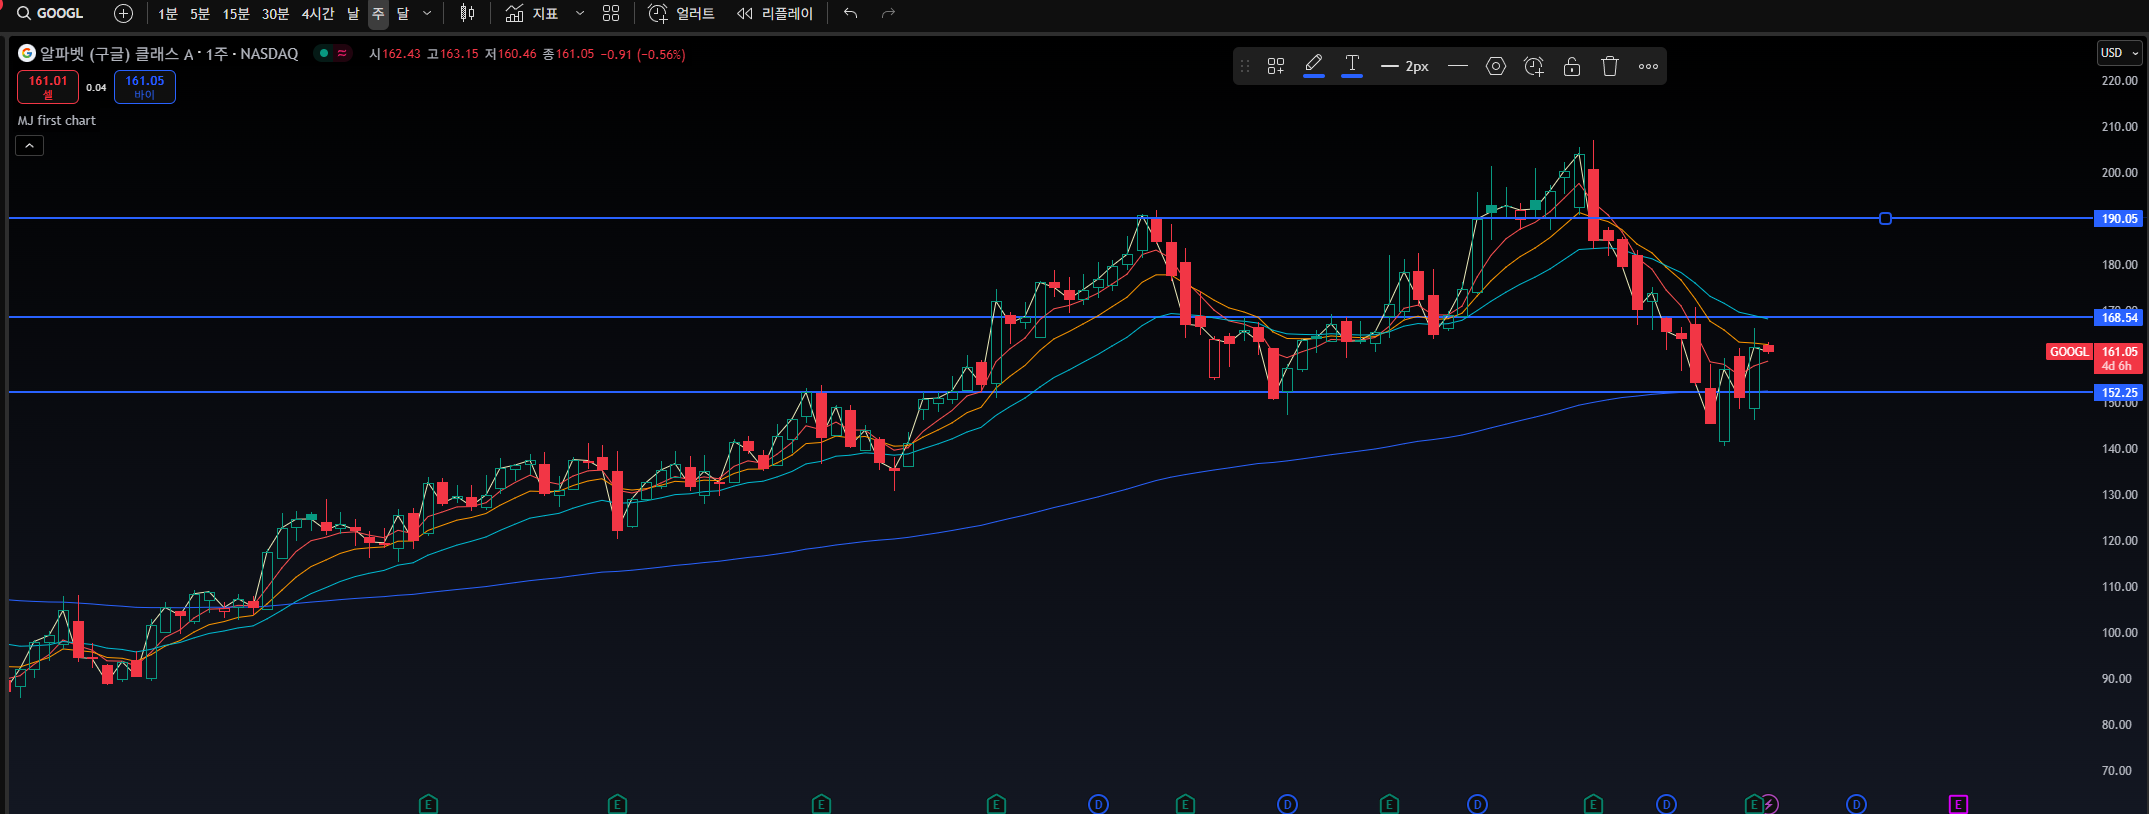Select the 주 weekly timeframe

[x=378, y=13]
